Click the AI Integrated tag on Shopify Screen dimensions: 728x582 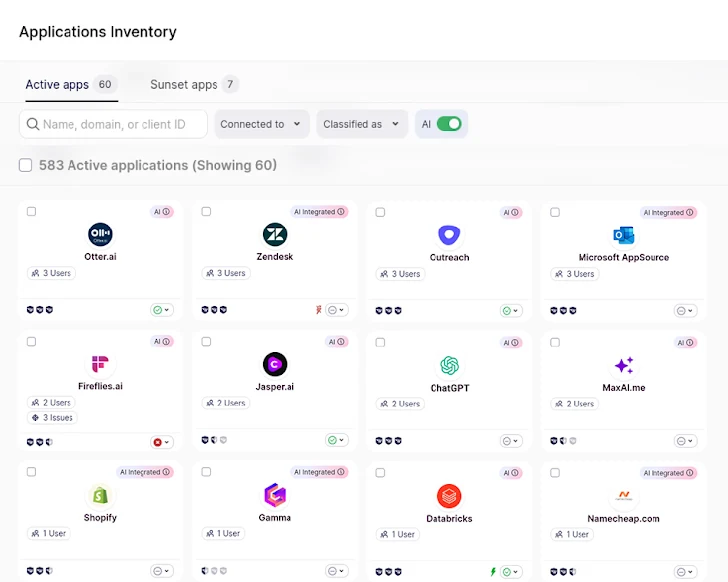pos(146,472)
